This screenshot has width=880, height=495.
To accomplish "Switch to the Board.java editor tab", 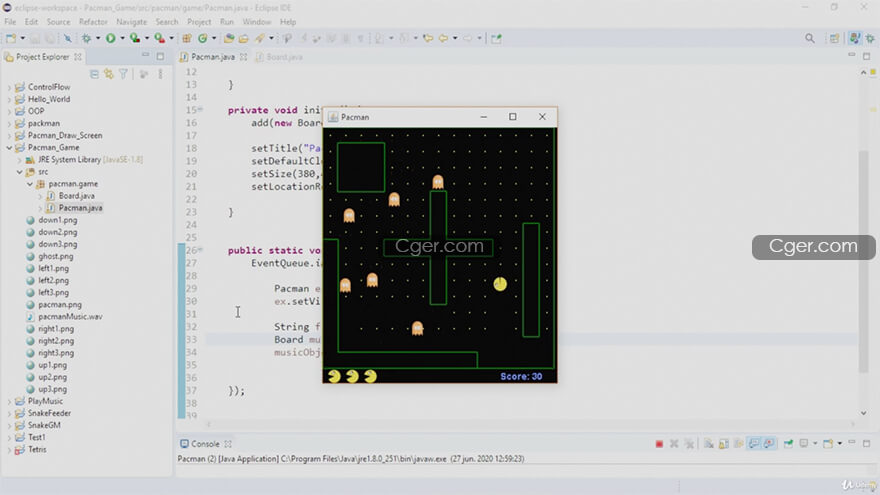I will coord(279,57).
